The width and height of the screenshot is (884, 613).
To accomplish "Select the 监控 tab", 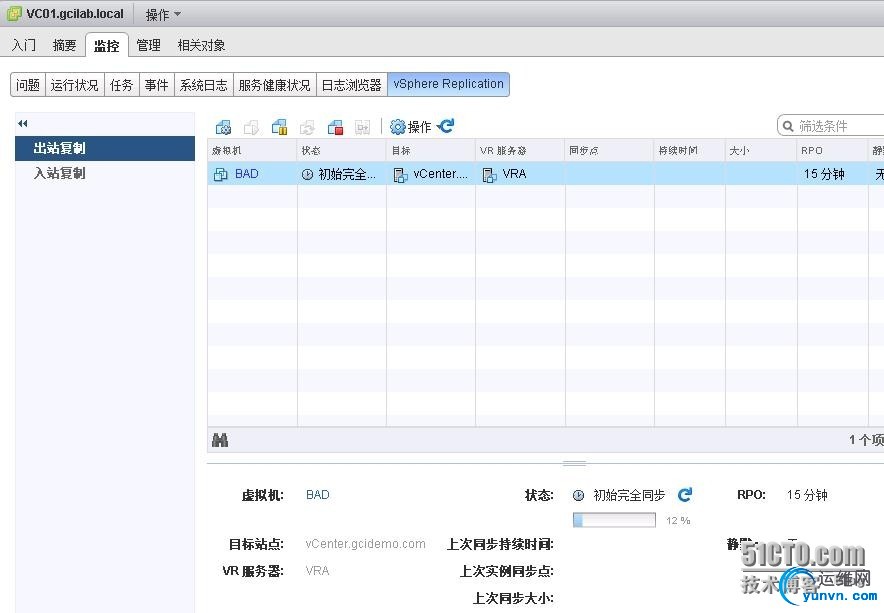I will click(107, 45).
